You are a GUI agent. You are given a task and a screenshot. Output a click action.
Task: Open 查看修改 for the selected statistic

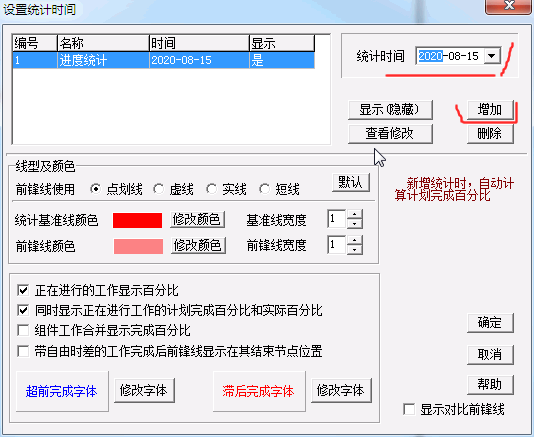(x=390, y=134)
